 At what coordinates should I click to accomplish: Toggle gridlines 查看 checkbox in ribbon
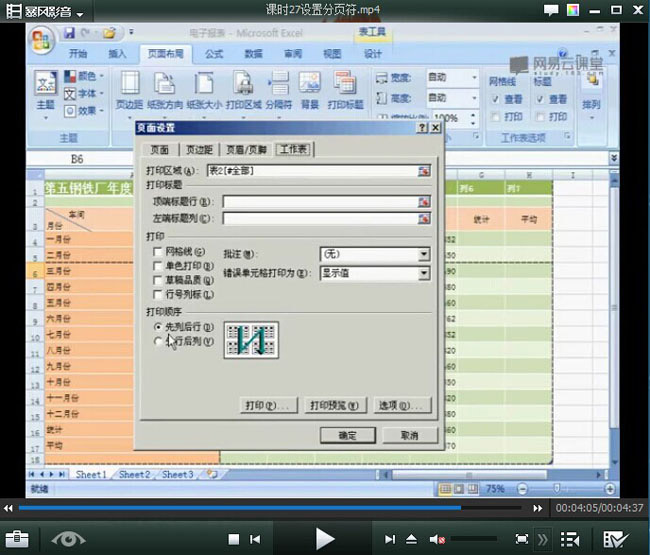point(495,99)
